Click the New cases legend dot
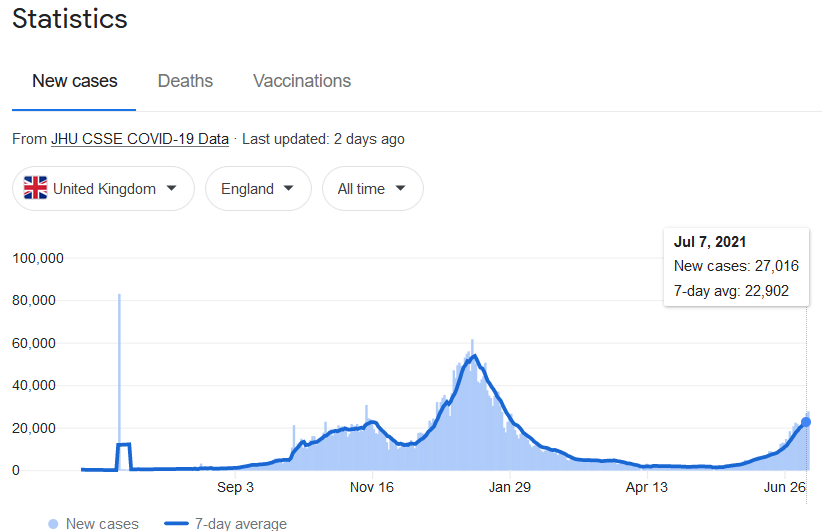 click(52, 523)
